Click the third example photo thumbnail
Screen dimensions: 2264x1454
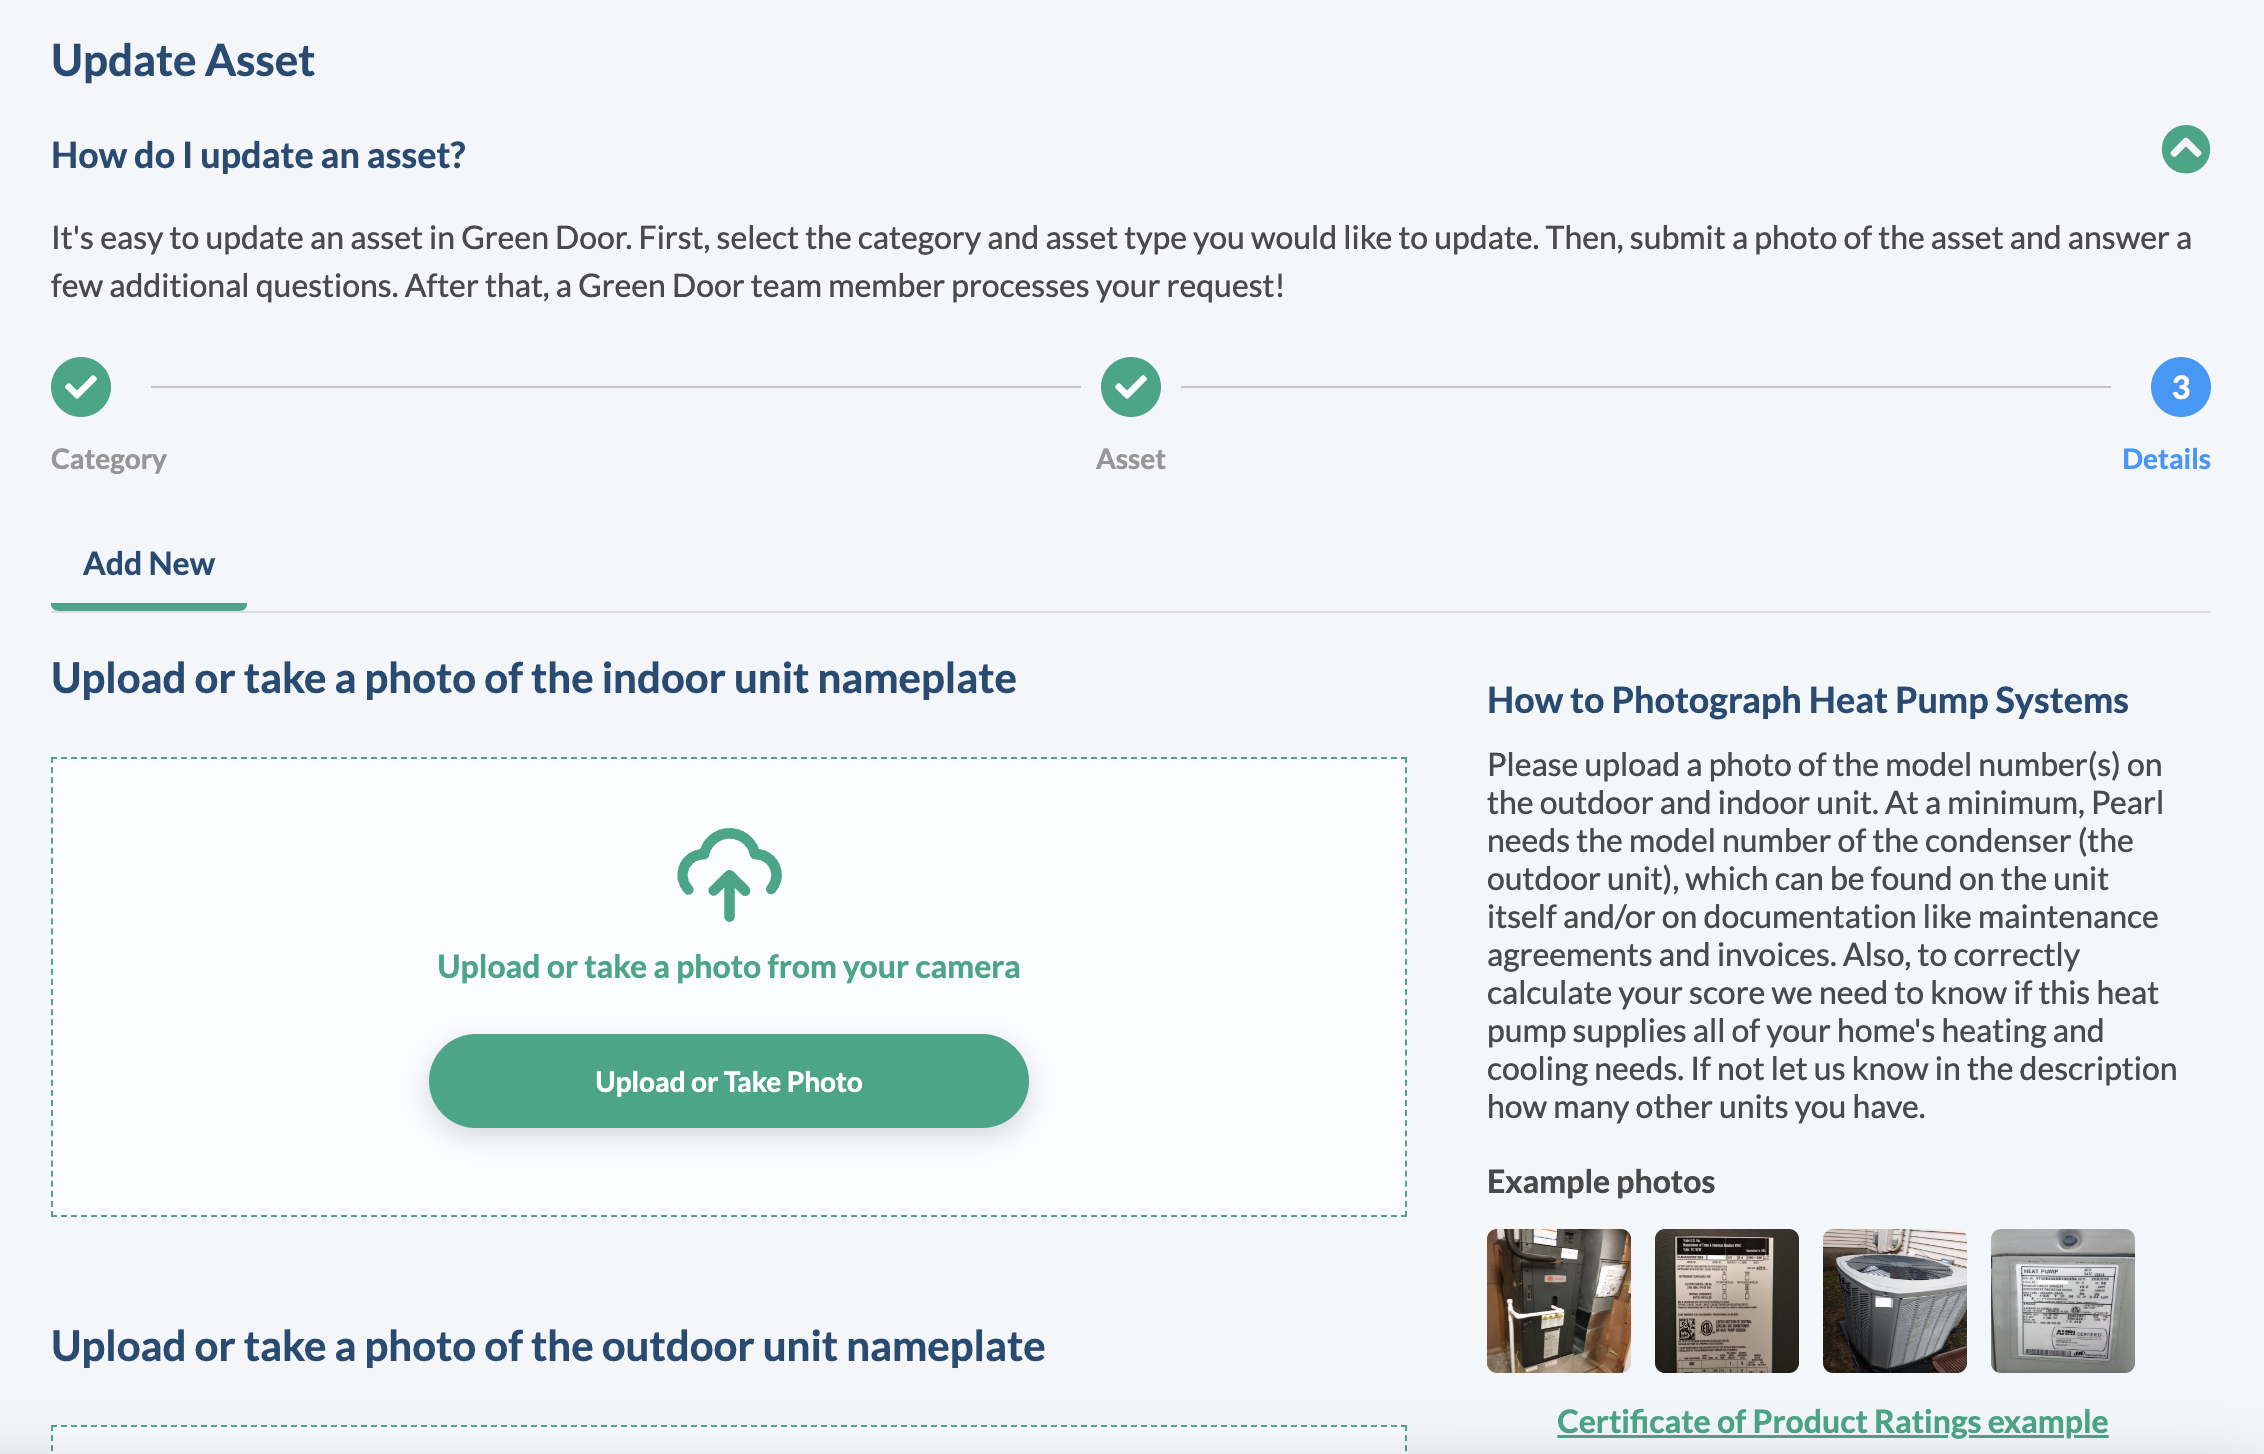click(1894, 1302)
